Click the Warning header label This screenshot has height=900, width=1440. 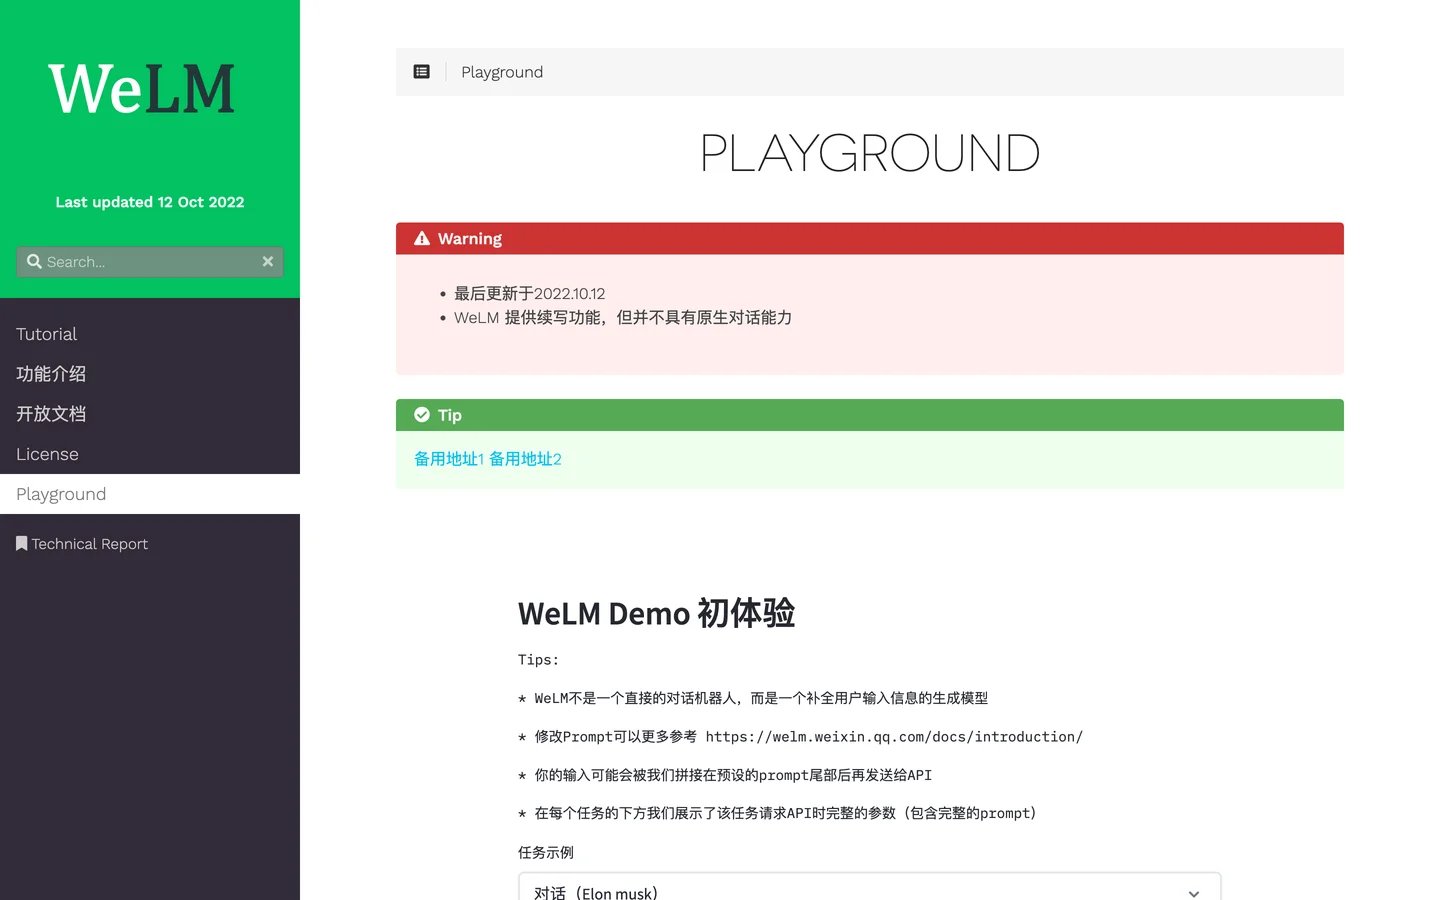470,239
